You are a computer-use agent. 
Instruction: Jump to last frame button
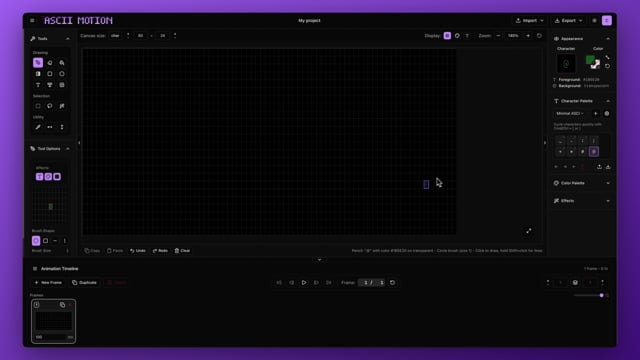point(329,282)
